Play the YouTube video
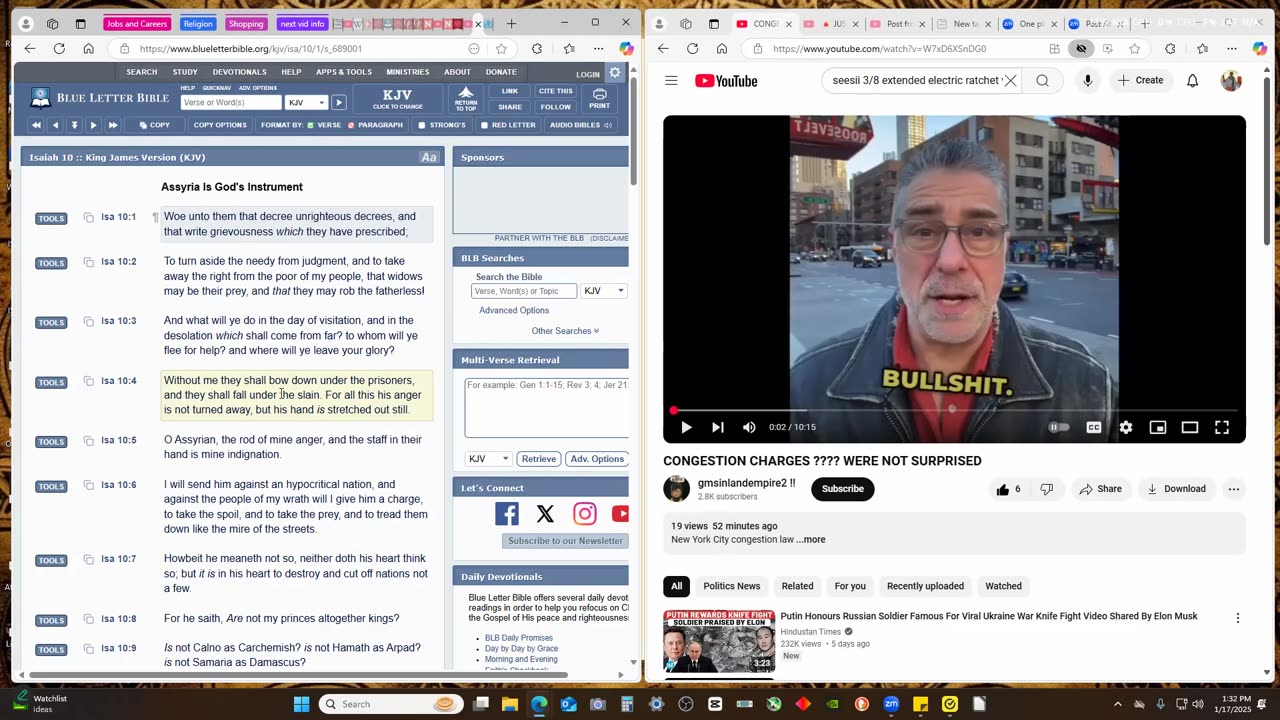 coord(686,427)
